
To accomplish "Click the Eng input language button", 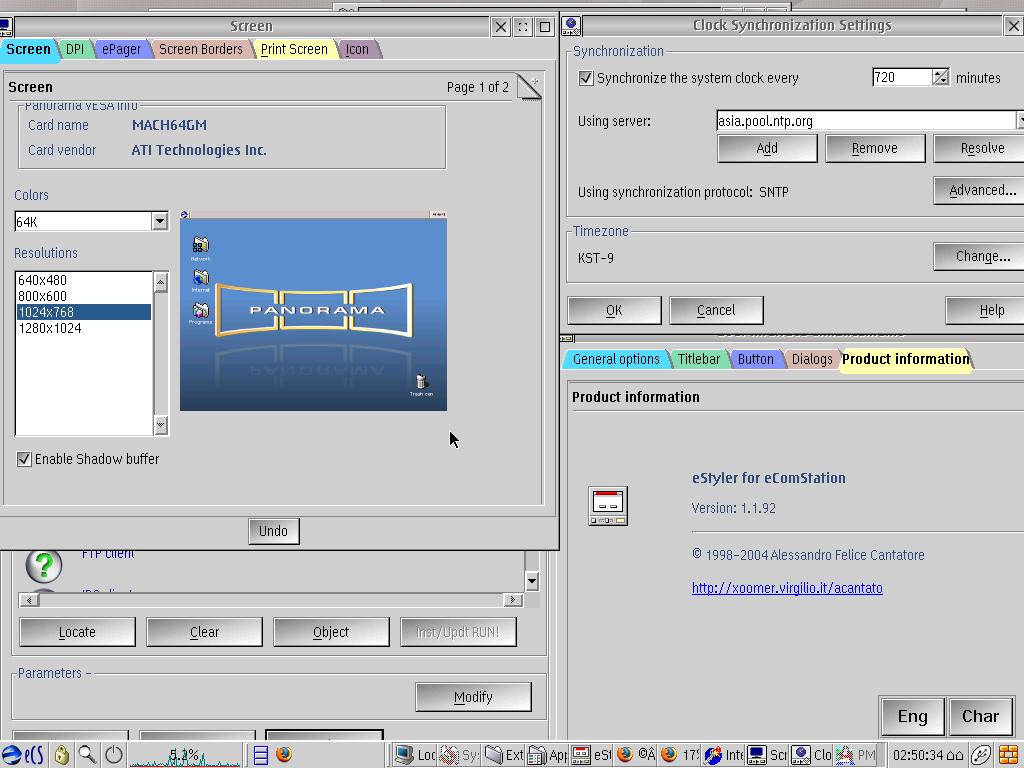I will tap(912, 716).
